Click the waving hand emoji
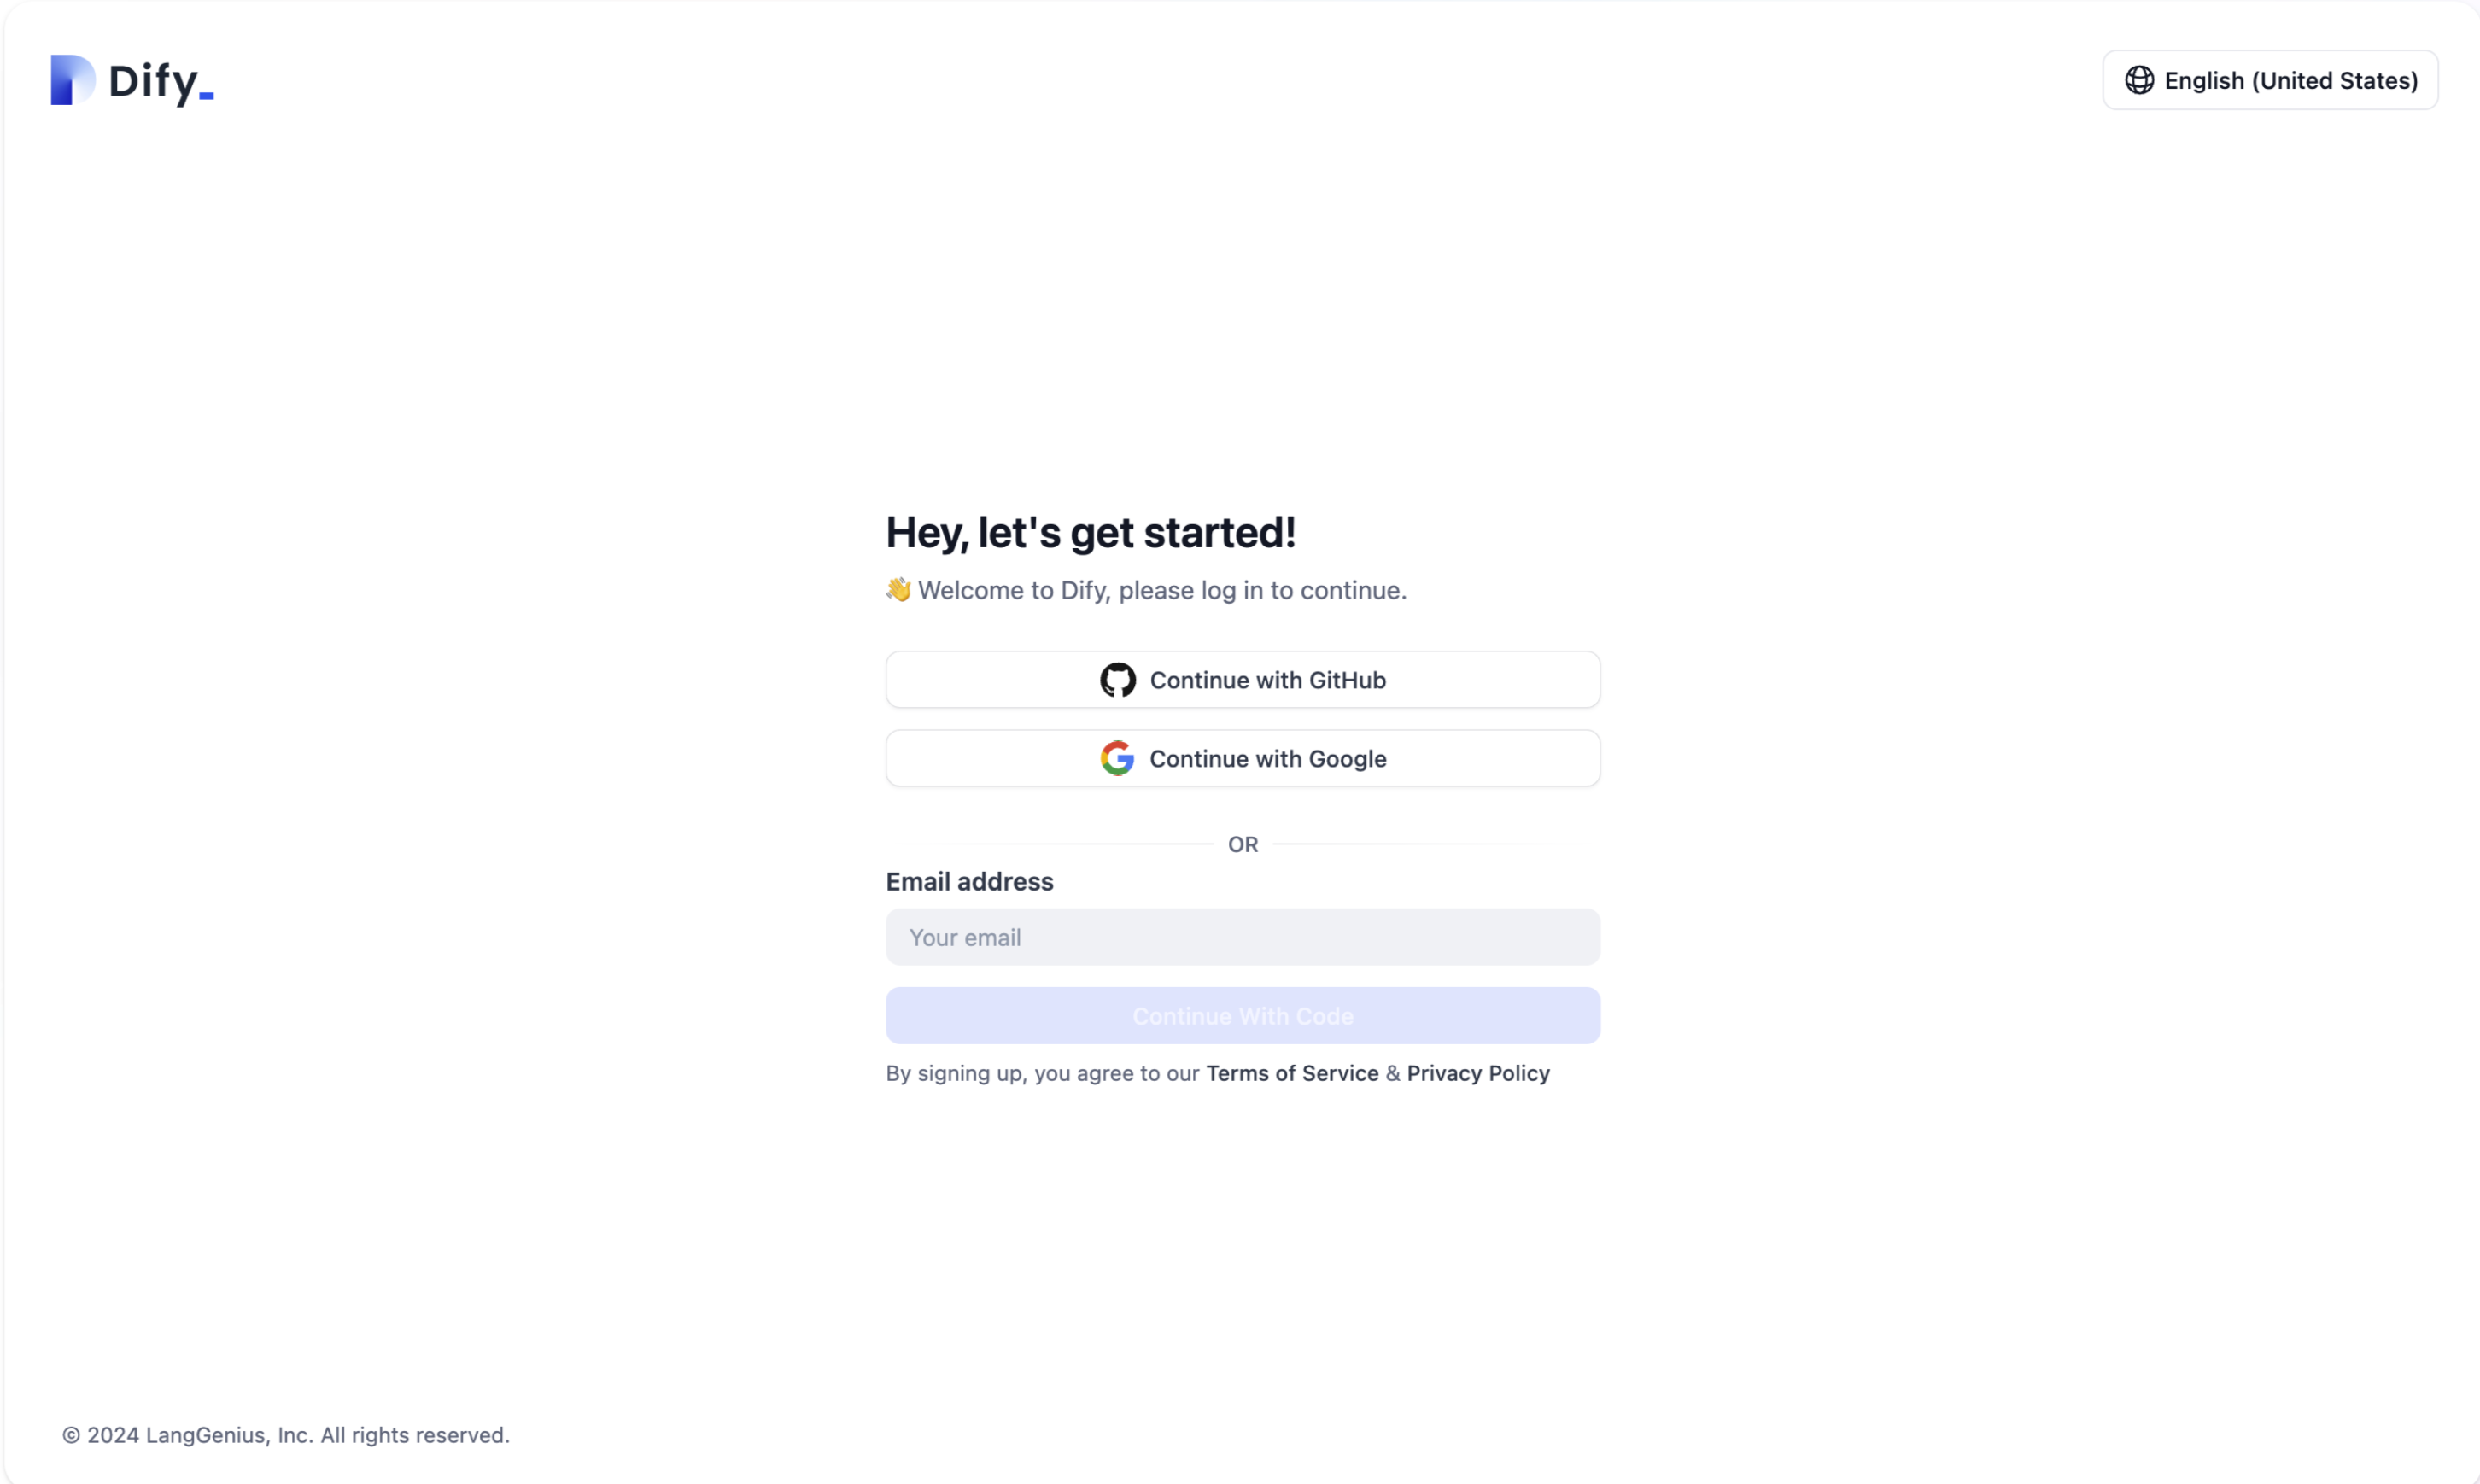 coord(898,590)
